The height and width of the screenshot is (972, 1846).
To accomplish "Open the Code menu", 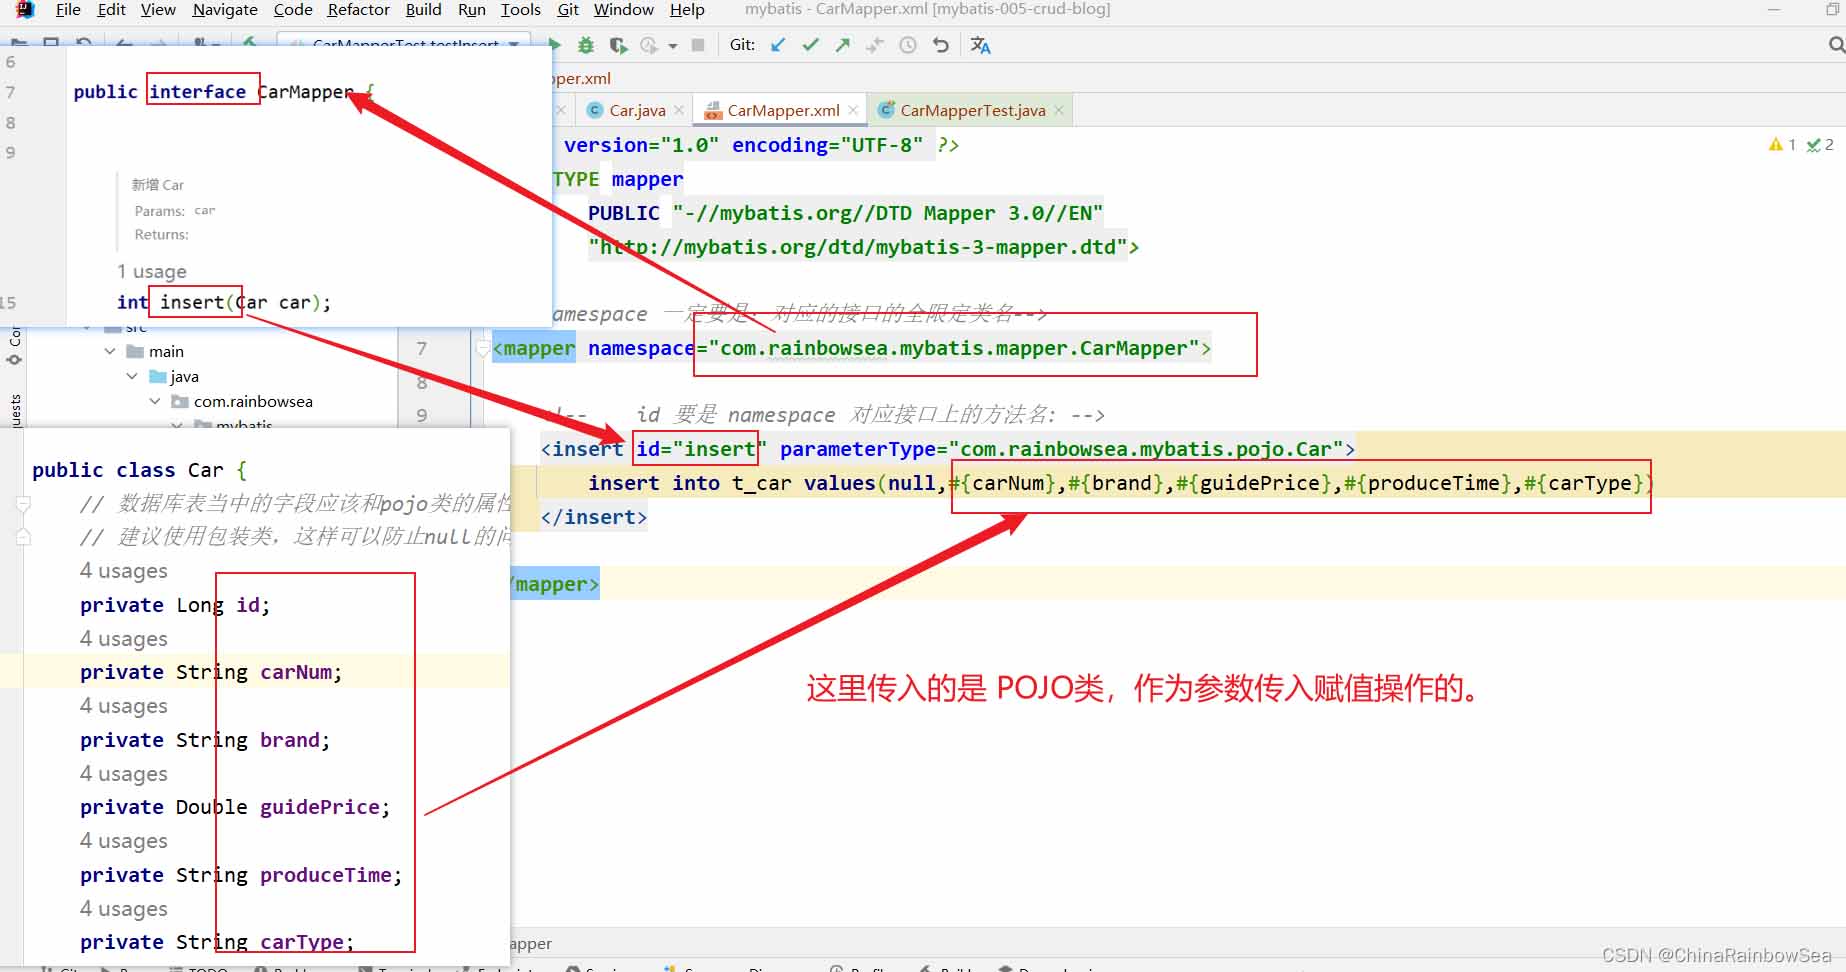I will pyautogui.click(x=293, y=10).
